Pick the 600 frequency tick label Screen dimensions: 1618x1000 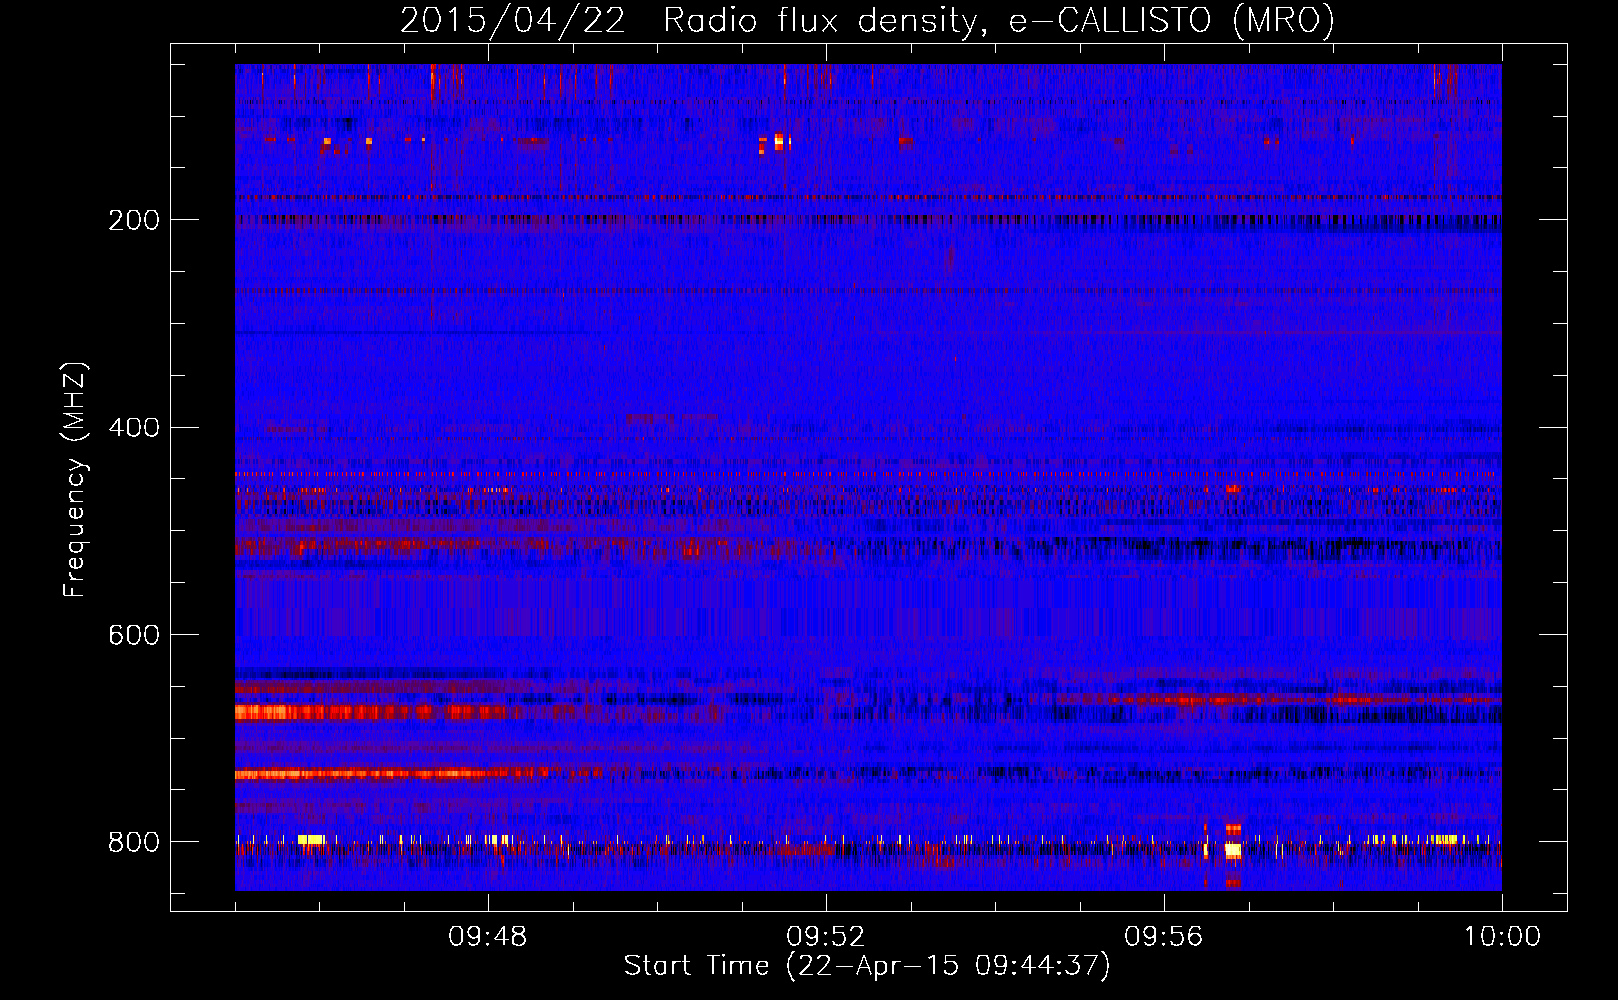pyautogui.click(x=134, y=635)
